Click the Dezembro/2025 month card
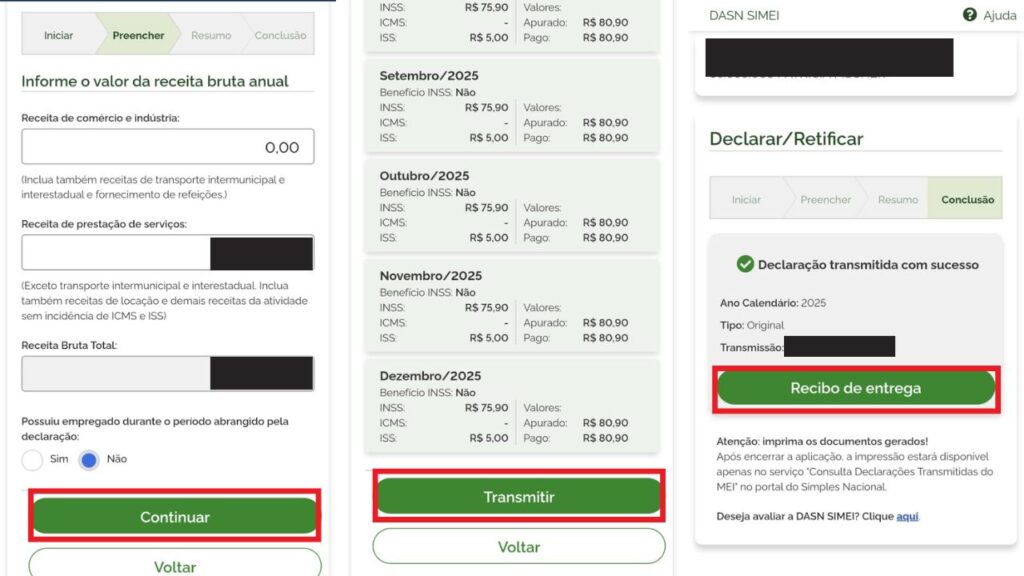1024x576 pixels. [x=518, y=403]
